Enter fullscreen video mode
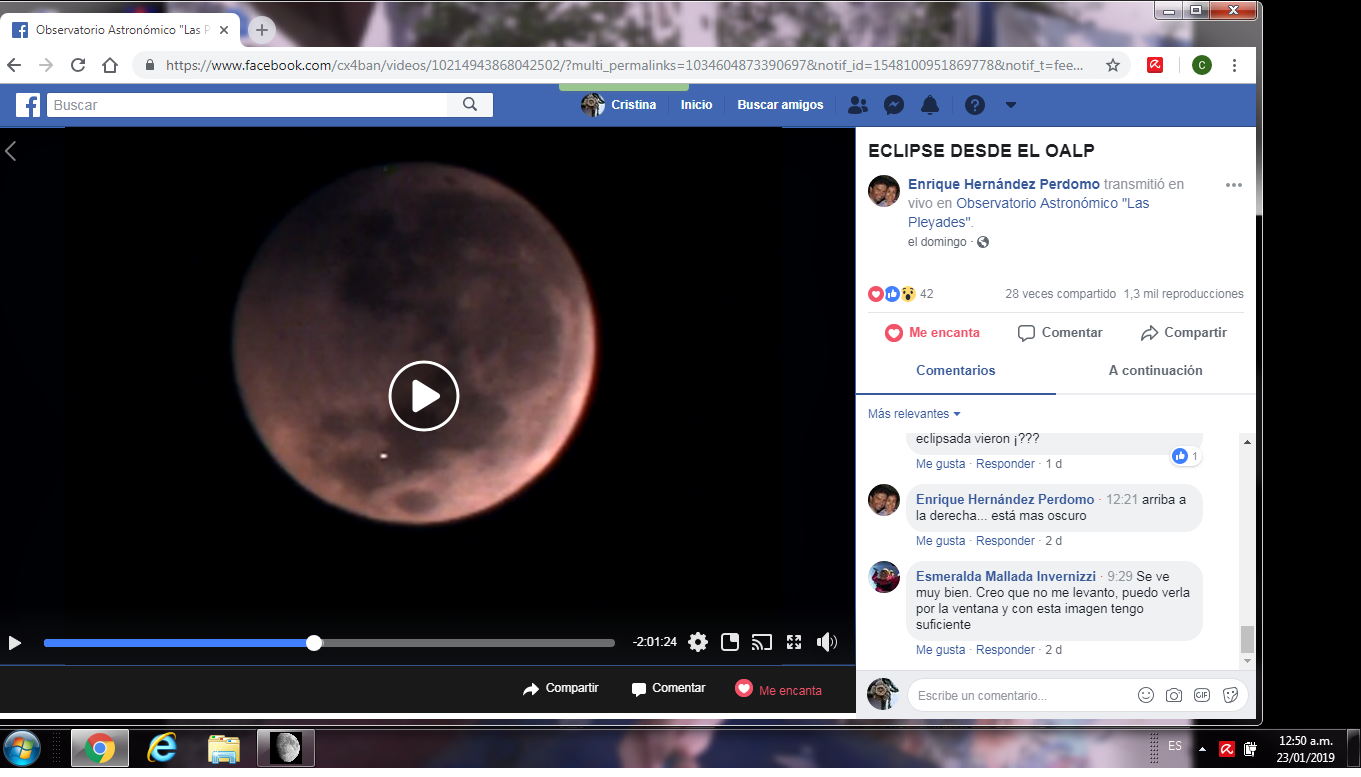The width and height of the screenshot is (1361, 777). [x=794, y=642]
